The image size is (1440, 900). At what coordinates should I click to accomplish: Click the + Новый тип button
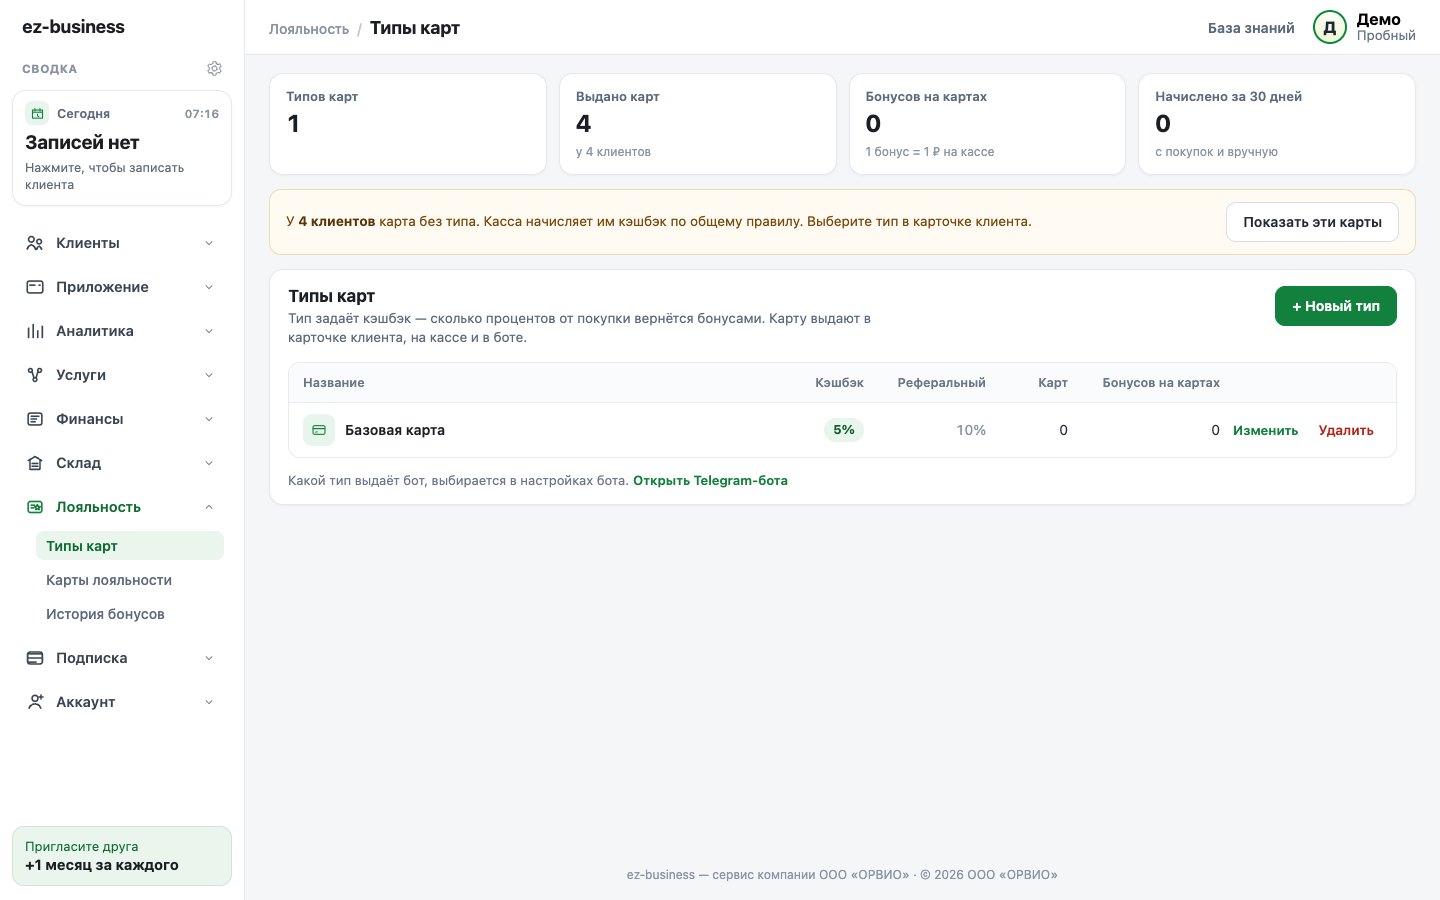(x=1335, y=306)
